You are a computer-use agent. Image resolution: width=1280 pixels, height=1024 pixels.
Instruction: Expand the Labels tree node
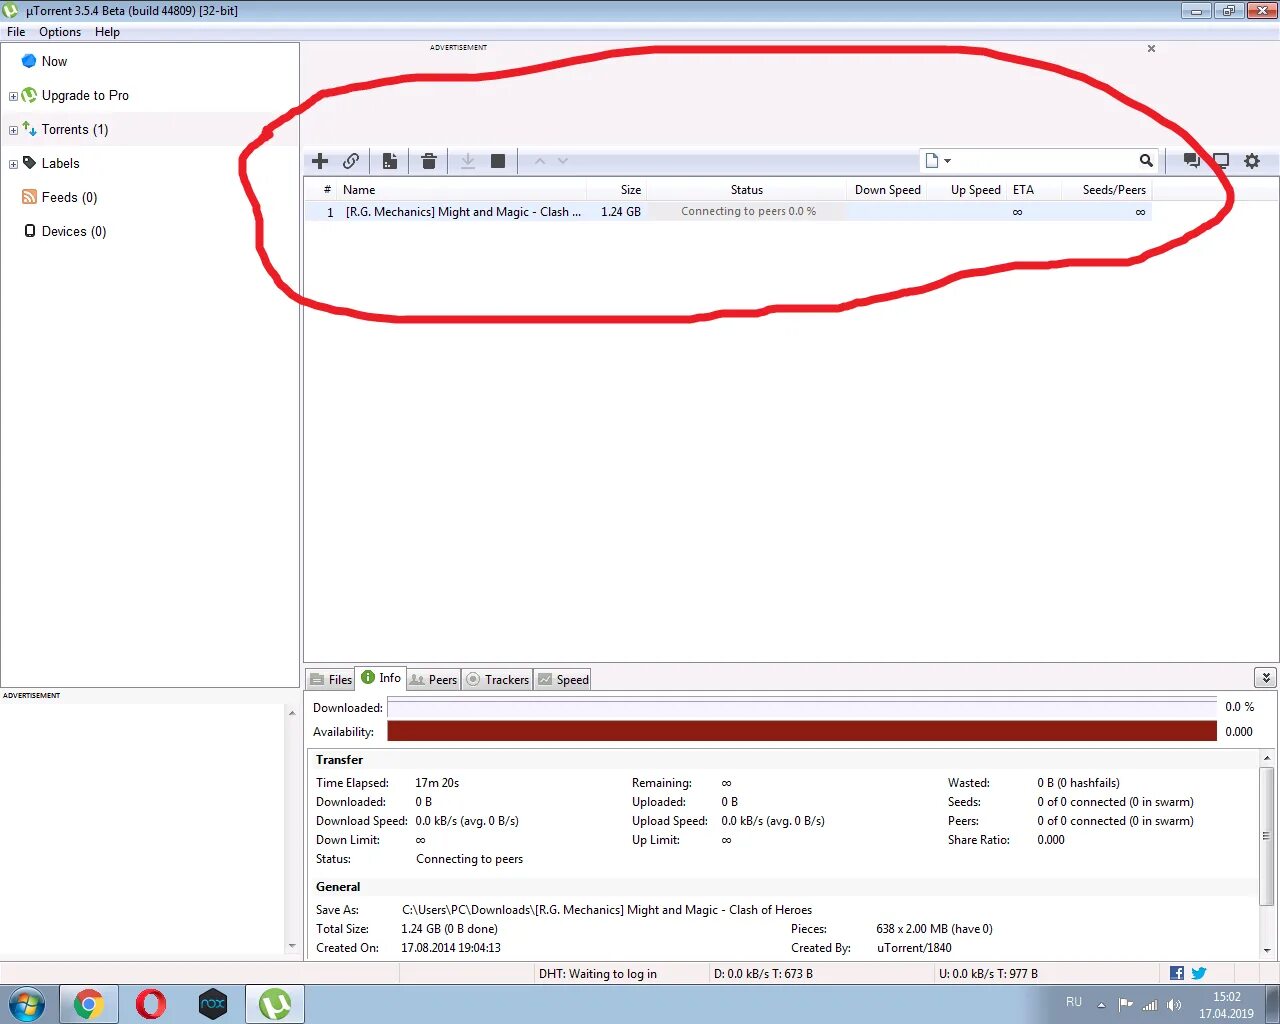coord(13,164)
